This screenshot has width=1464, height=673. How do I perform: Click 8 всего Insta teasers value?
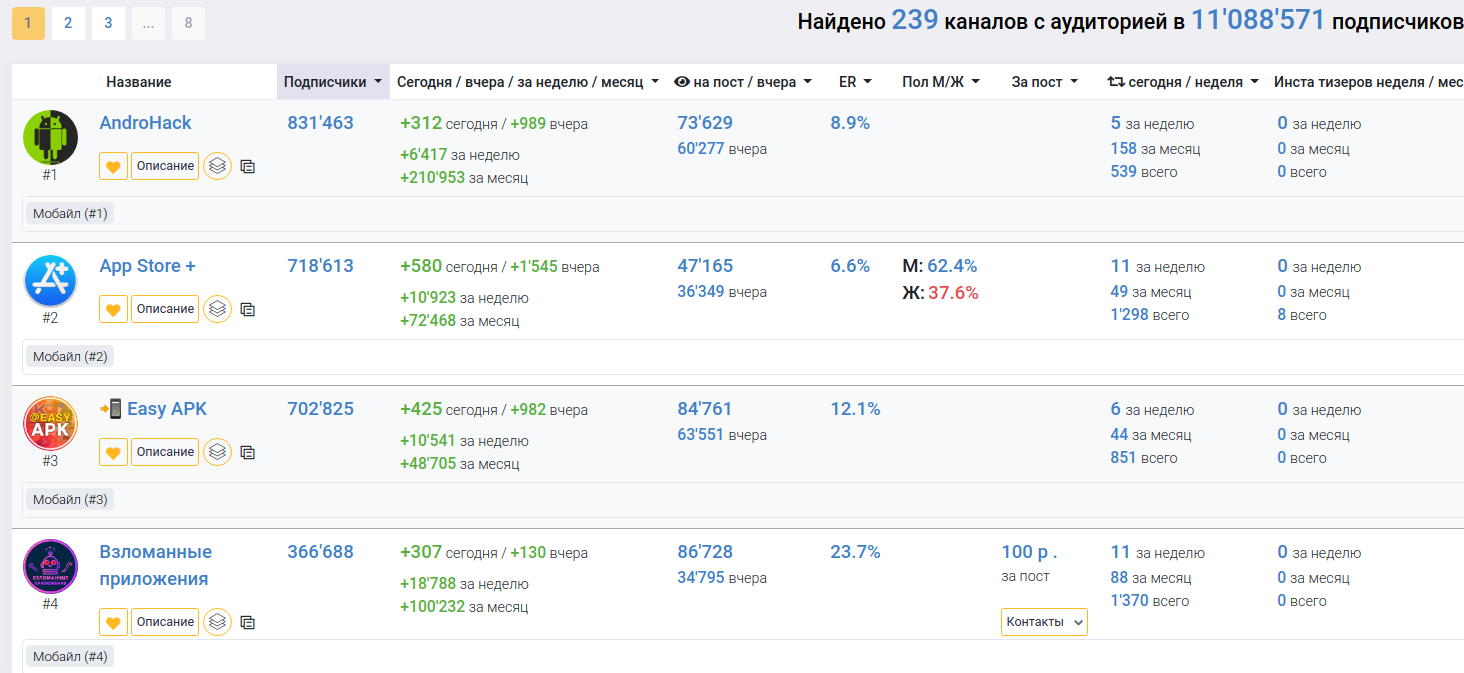pos(1302,315)
